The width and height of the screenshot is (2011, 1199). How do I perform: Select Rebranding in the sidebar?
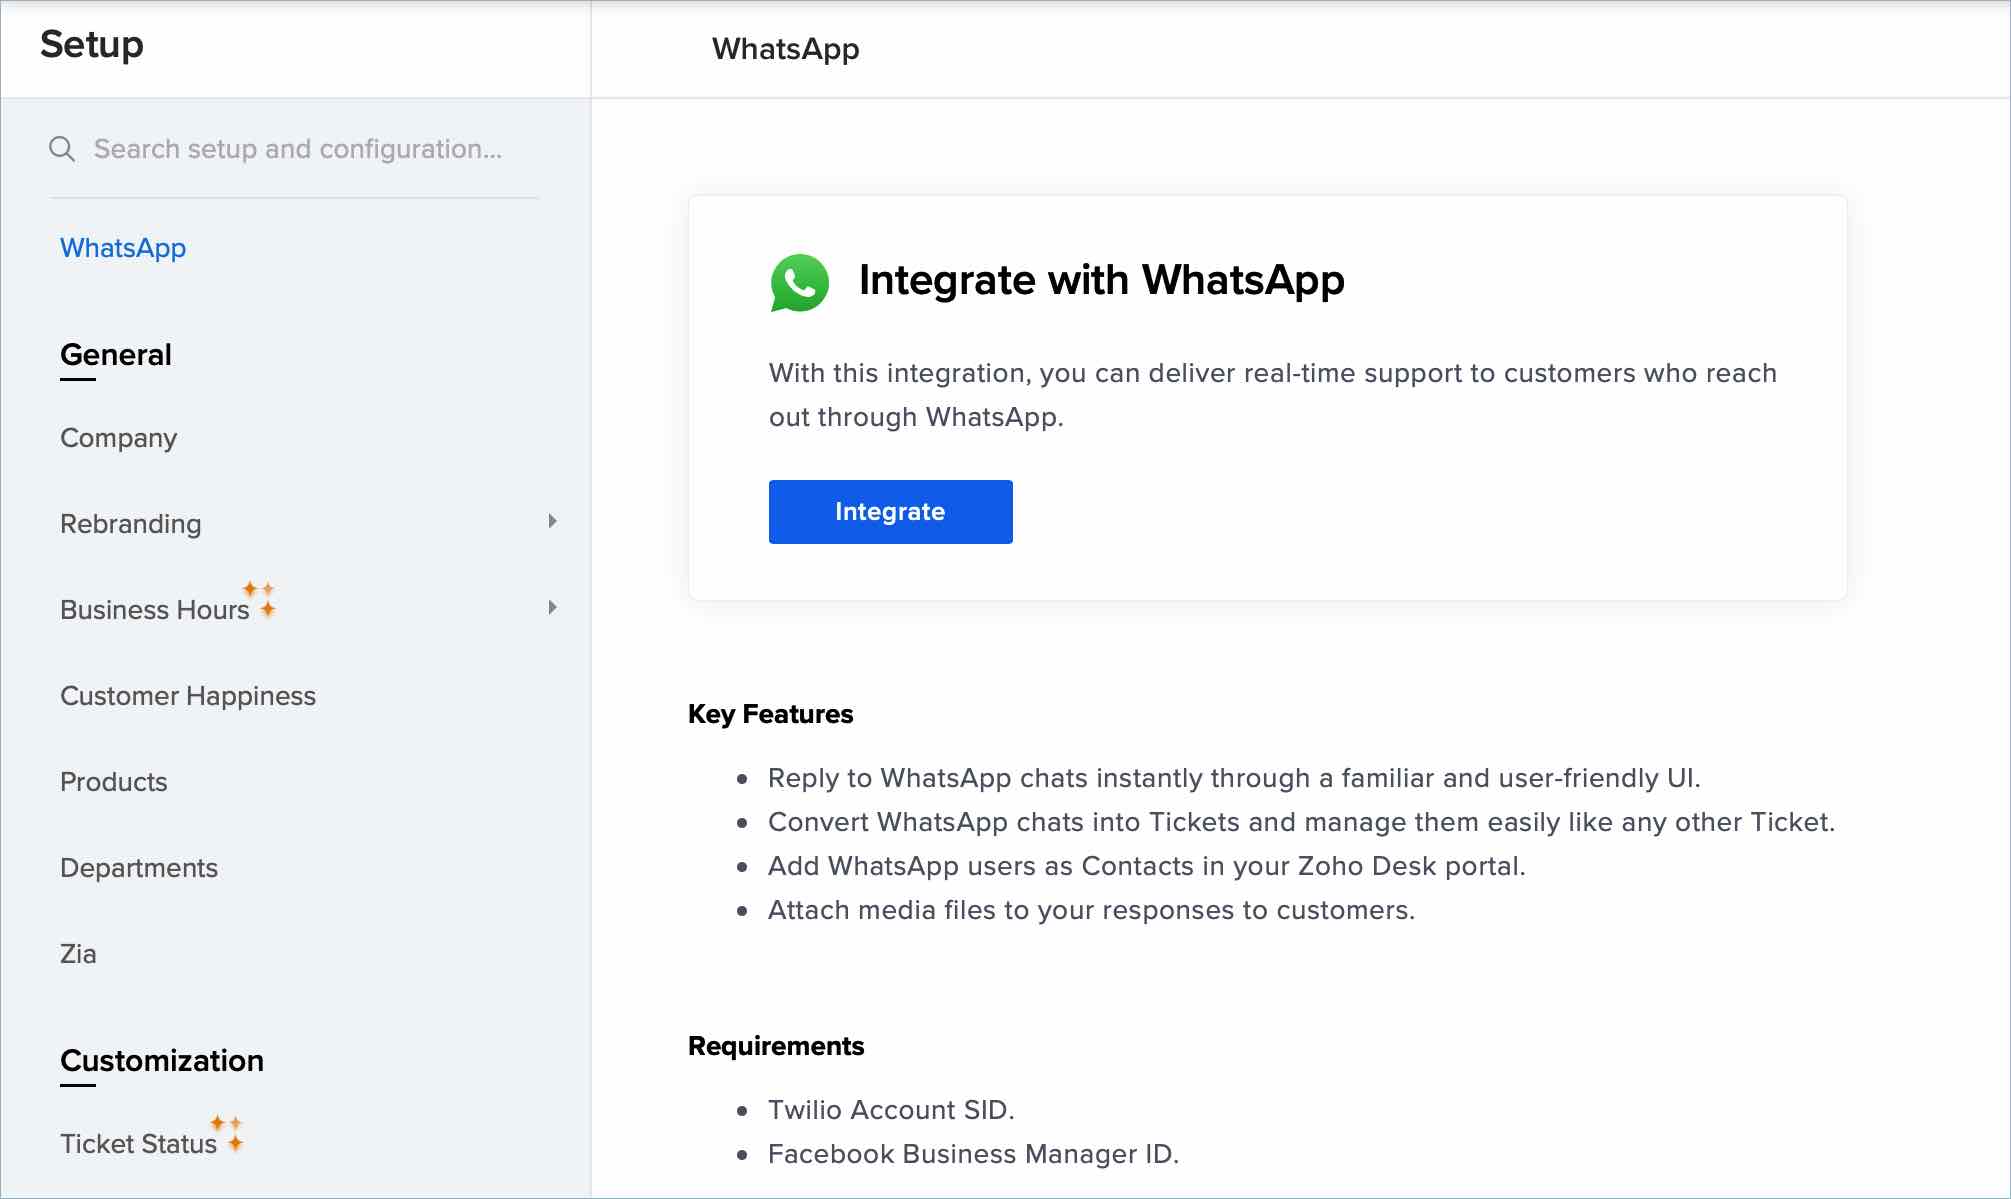[x=130, y=524]
